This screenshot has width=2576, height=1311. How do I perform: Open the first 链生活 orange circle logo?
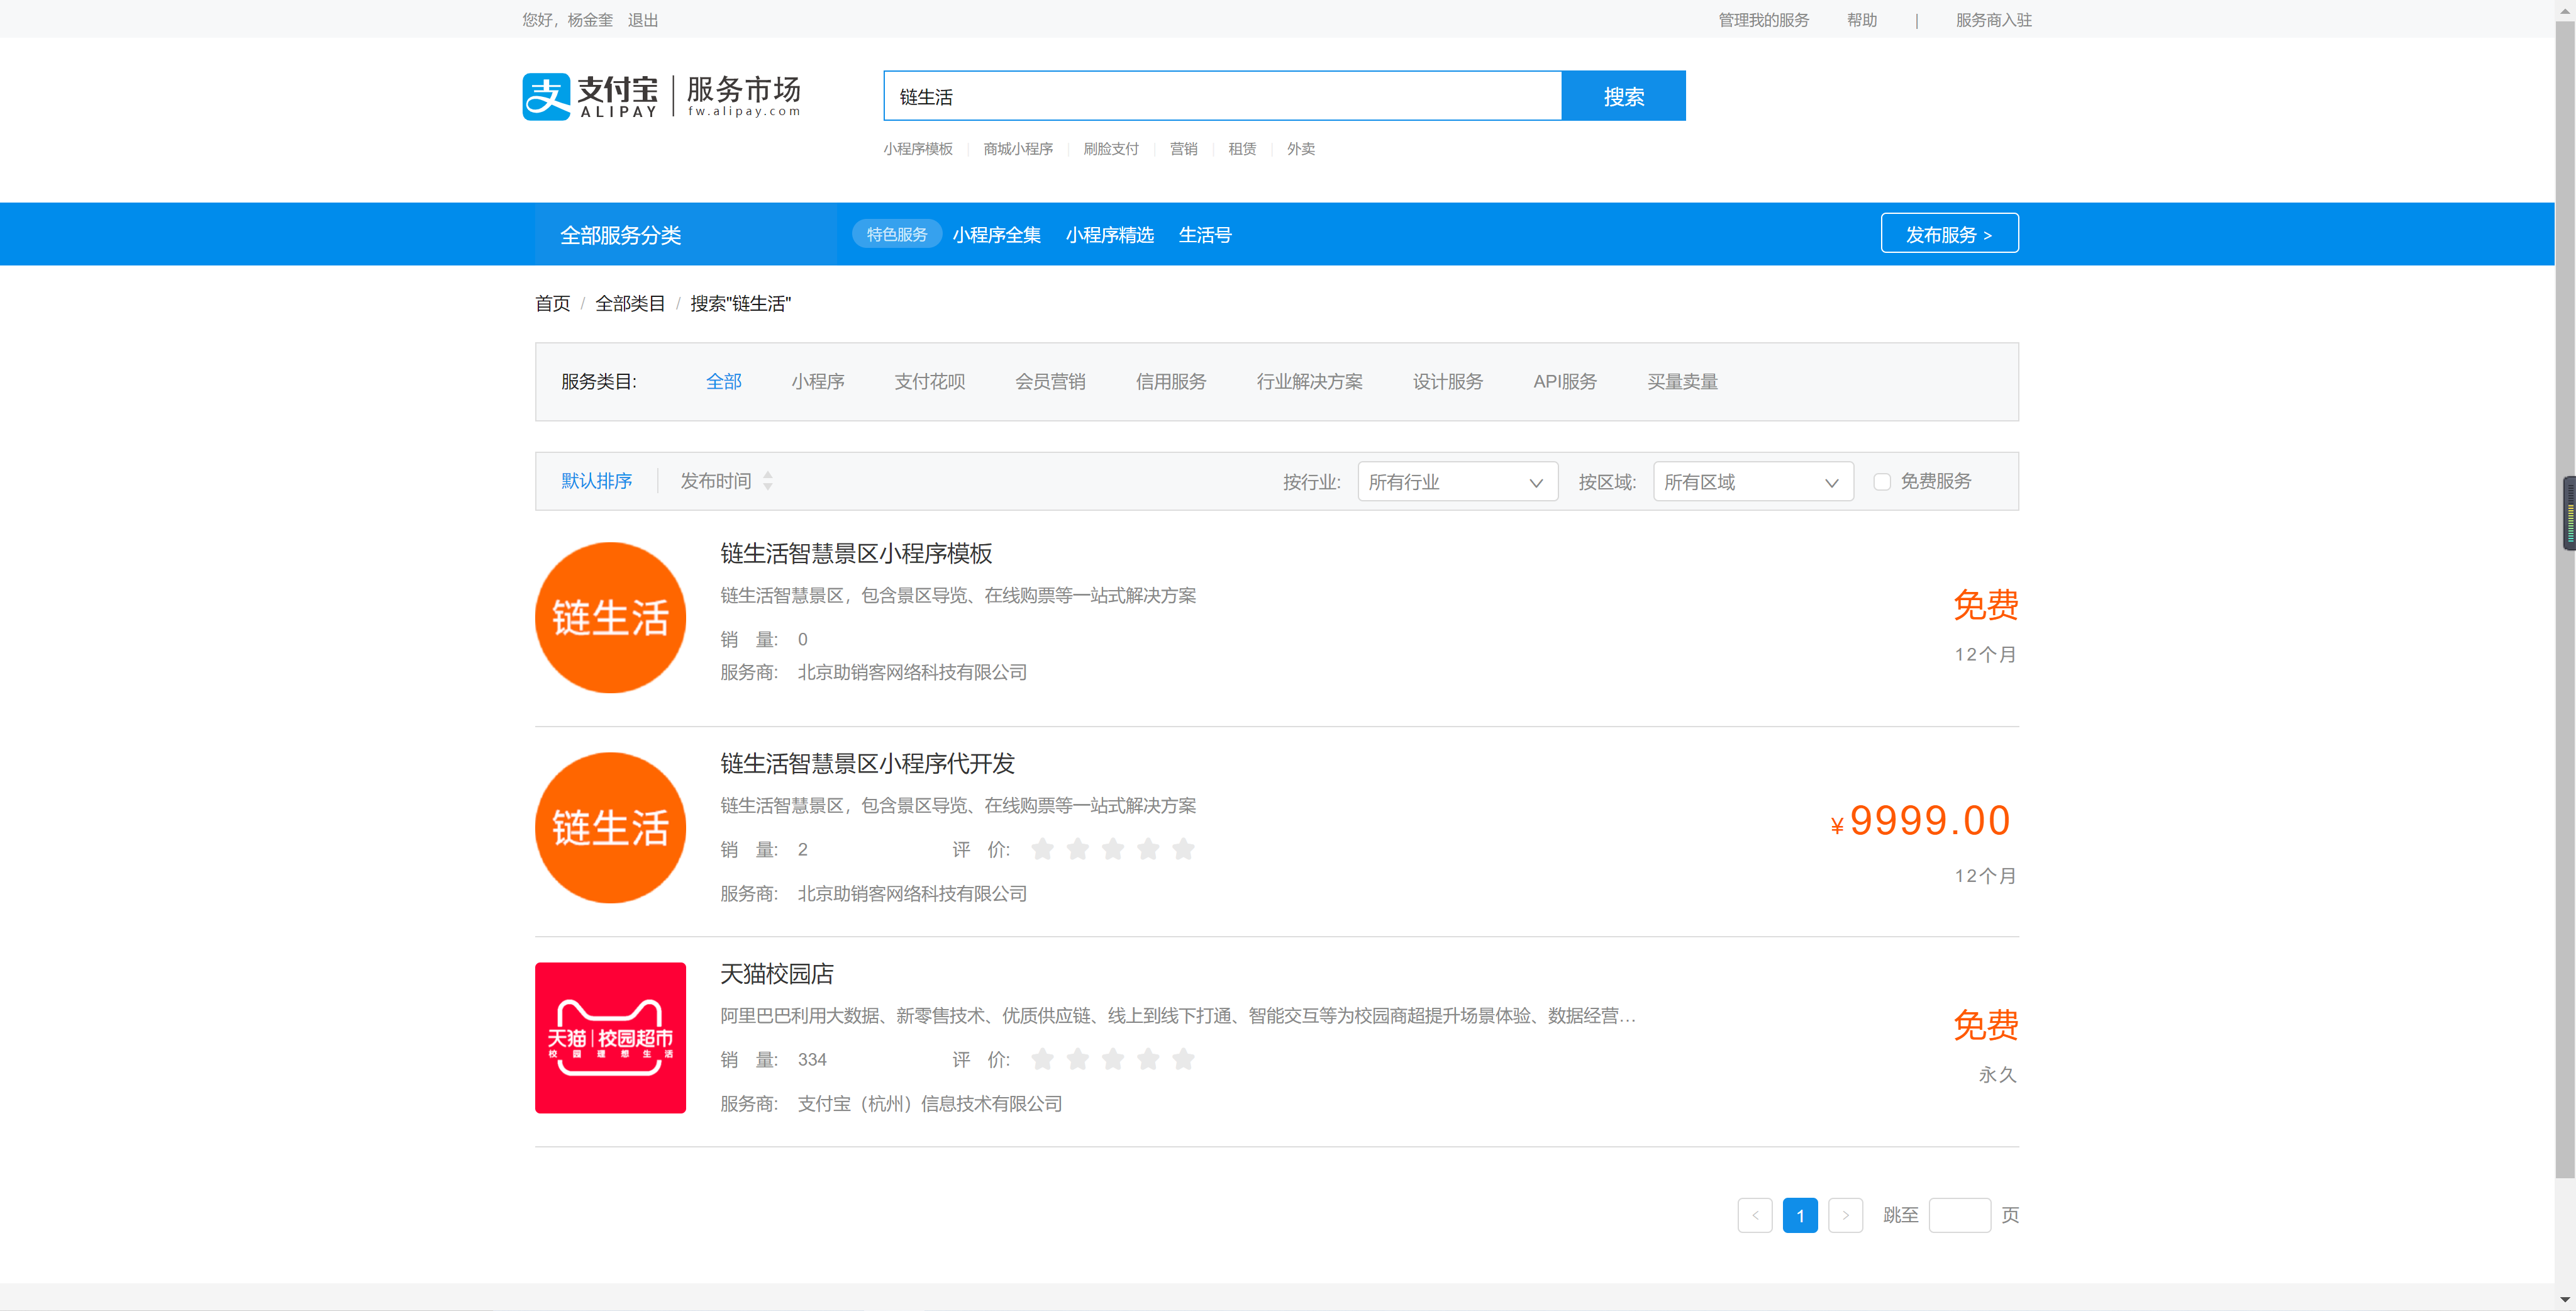point(610,617)
